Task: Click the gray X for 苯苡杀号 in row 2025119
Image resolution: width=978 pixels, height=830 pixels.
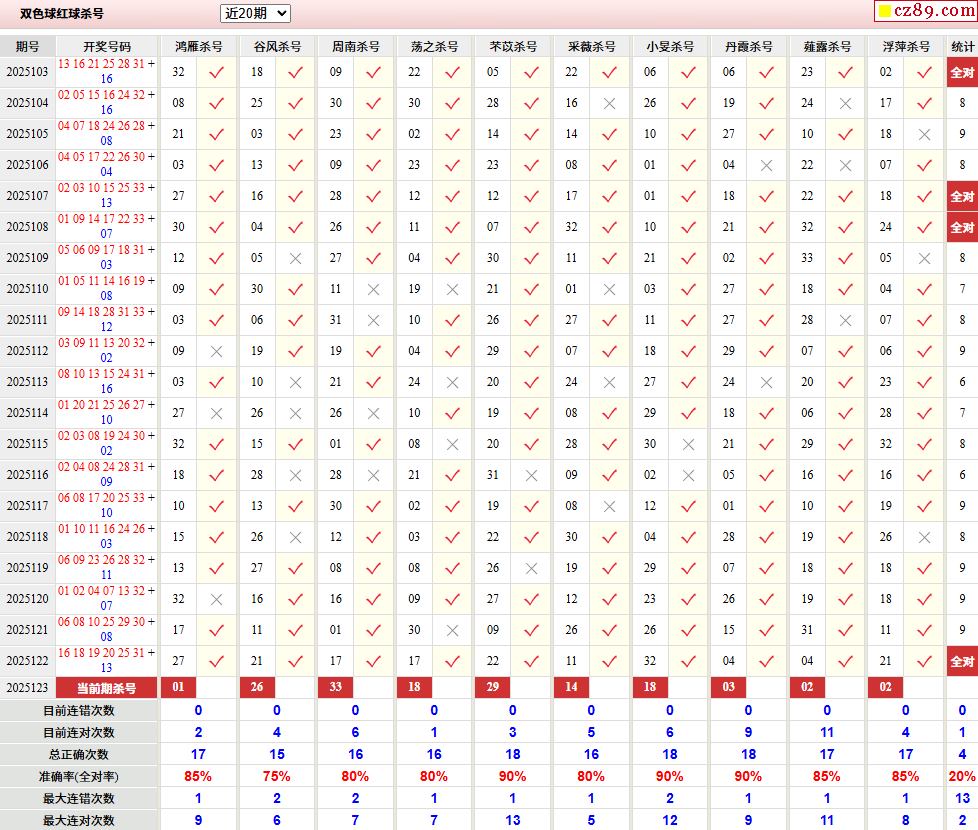Action: pyautogui.click(x=531, y=568)
